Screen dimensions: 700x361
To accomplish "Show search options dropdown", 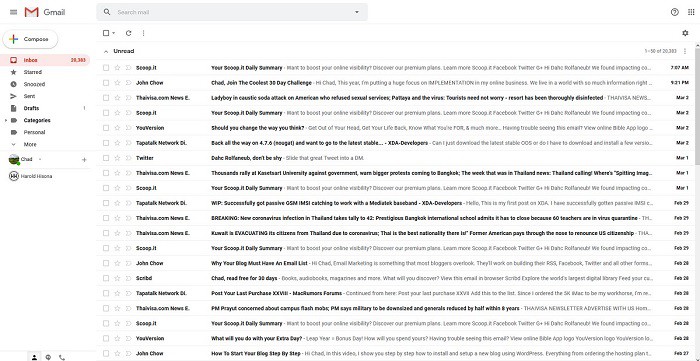I will [357, 12].
